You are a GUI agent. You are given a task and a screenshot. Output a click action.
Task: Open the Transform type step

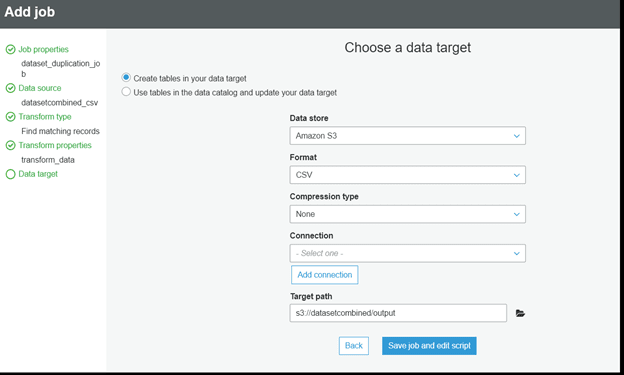pos(45,117)
